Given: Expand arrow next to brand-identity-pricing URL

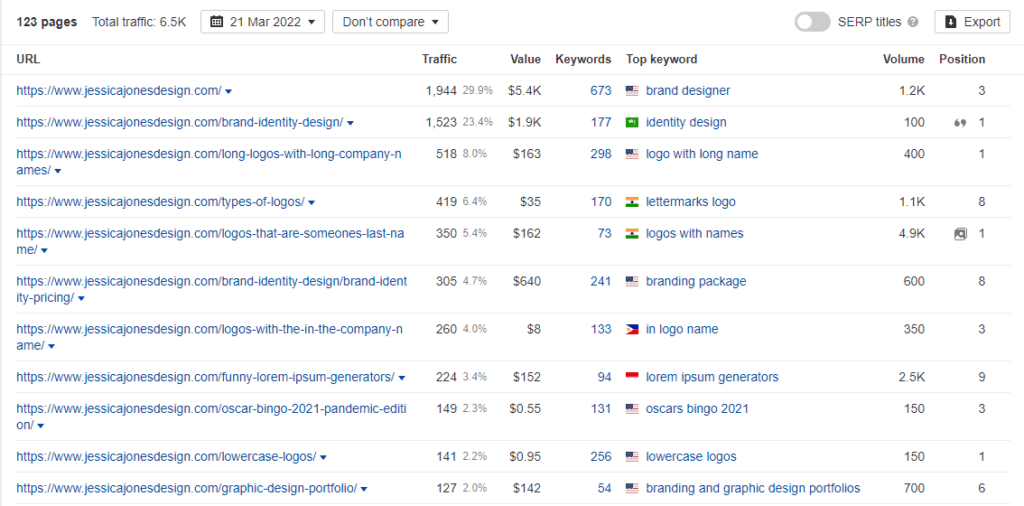Looking at the screenshot, I should [x=81, y=298].
